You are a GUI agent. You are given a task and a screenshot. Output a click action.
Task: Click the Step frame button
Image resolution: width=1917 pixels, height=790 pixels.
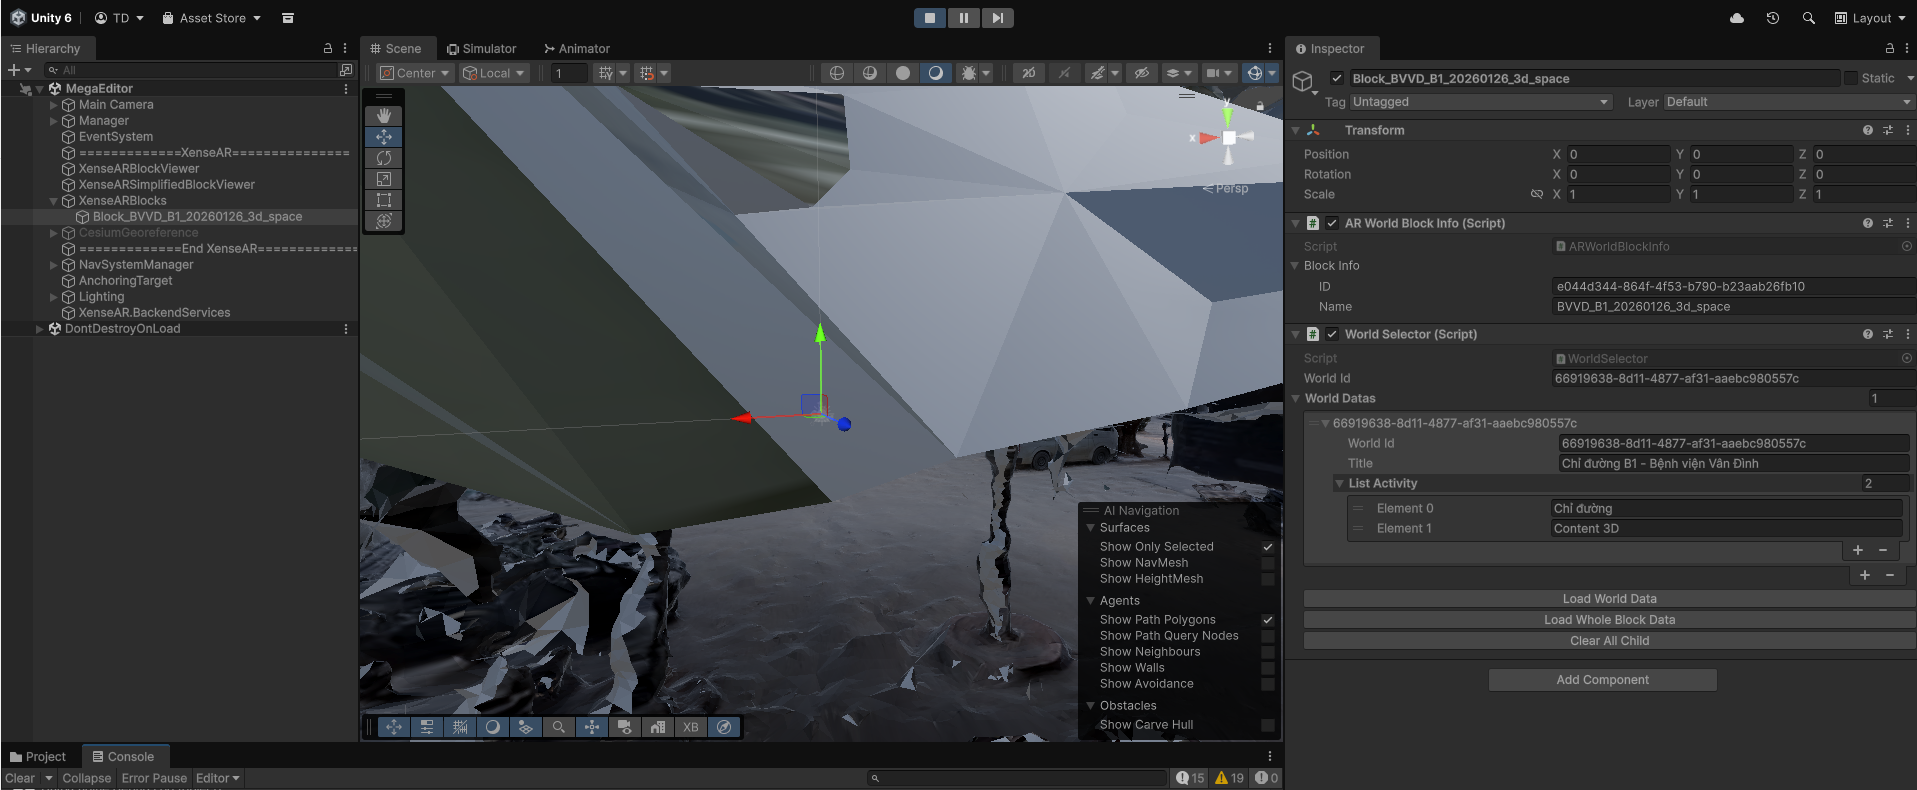click(997, 18)
